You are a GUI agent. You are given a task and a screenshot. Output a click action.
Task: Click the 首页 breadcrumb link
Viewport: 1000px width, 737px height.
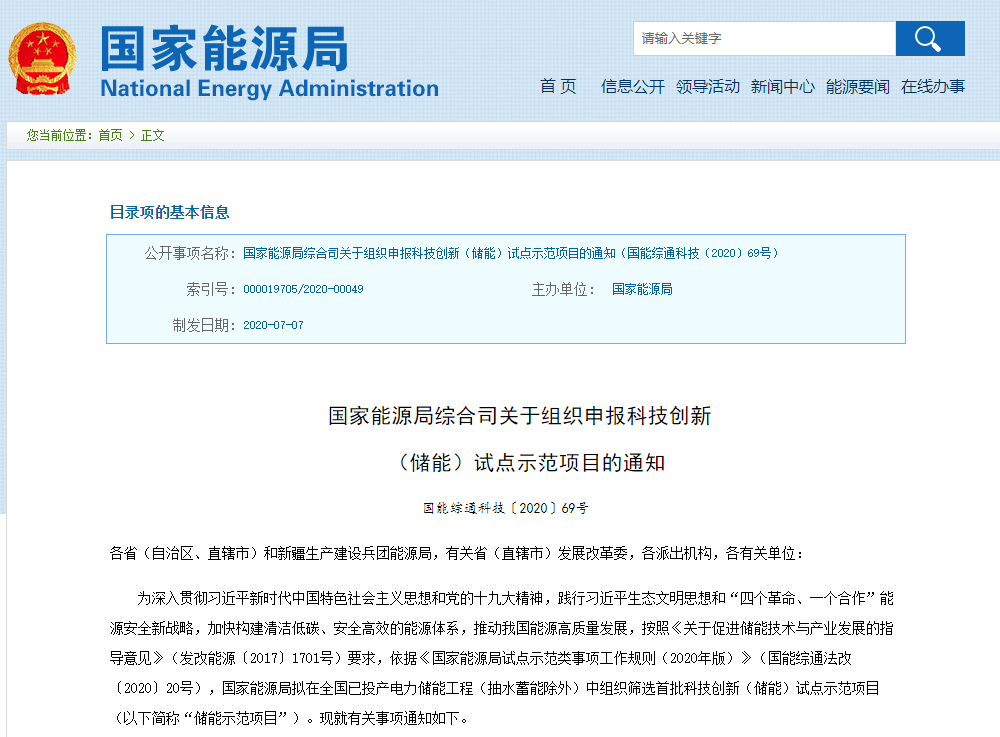pyautogui.click(x=108, y=135)
